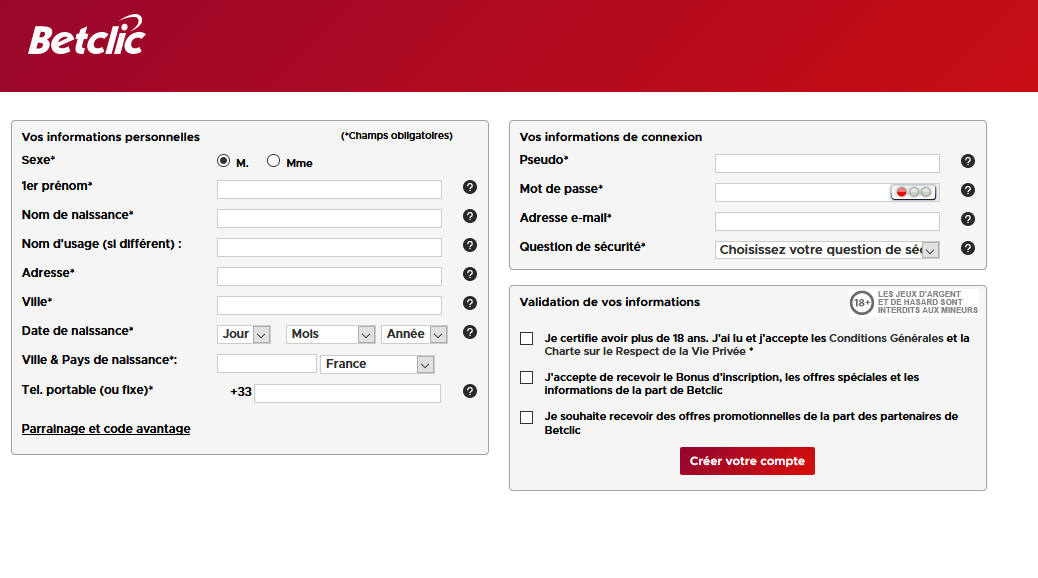Click the Vos informations personnelles heading
Viewport: 1038px width, 578px height.
(111, 137)
